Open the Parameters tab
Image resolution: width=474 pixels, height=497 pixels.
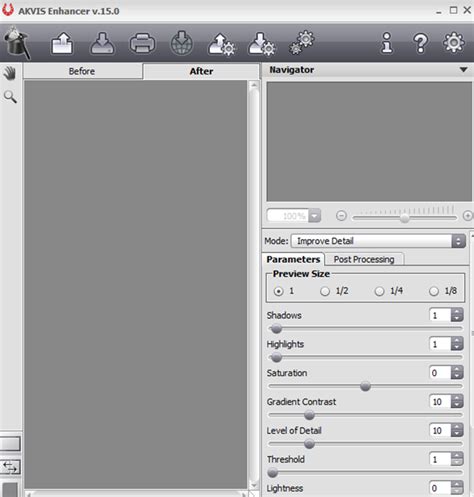(293, 259)
